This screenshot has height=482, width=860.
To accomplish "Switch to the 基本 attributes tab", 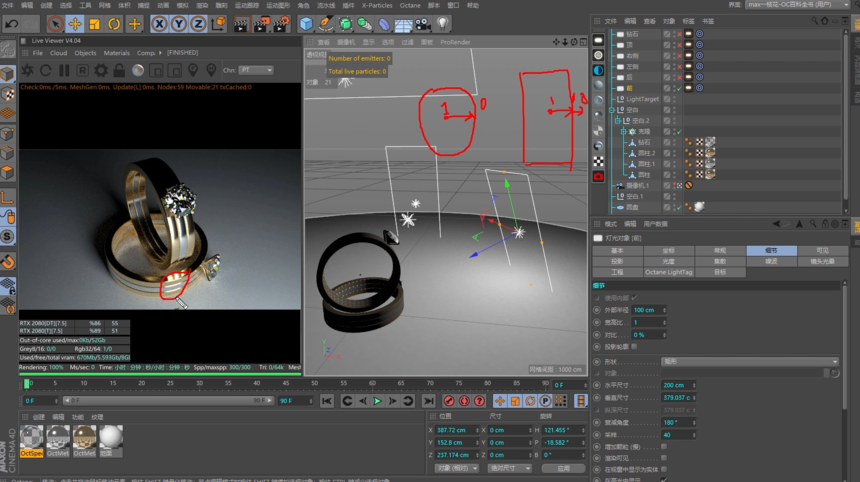I will point(618,250).
